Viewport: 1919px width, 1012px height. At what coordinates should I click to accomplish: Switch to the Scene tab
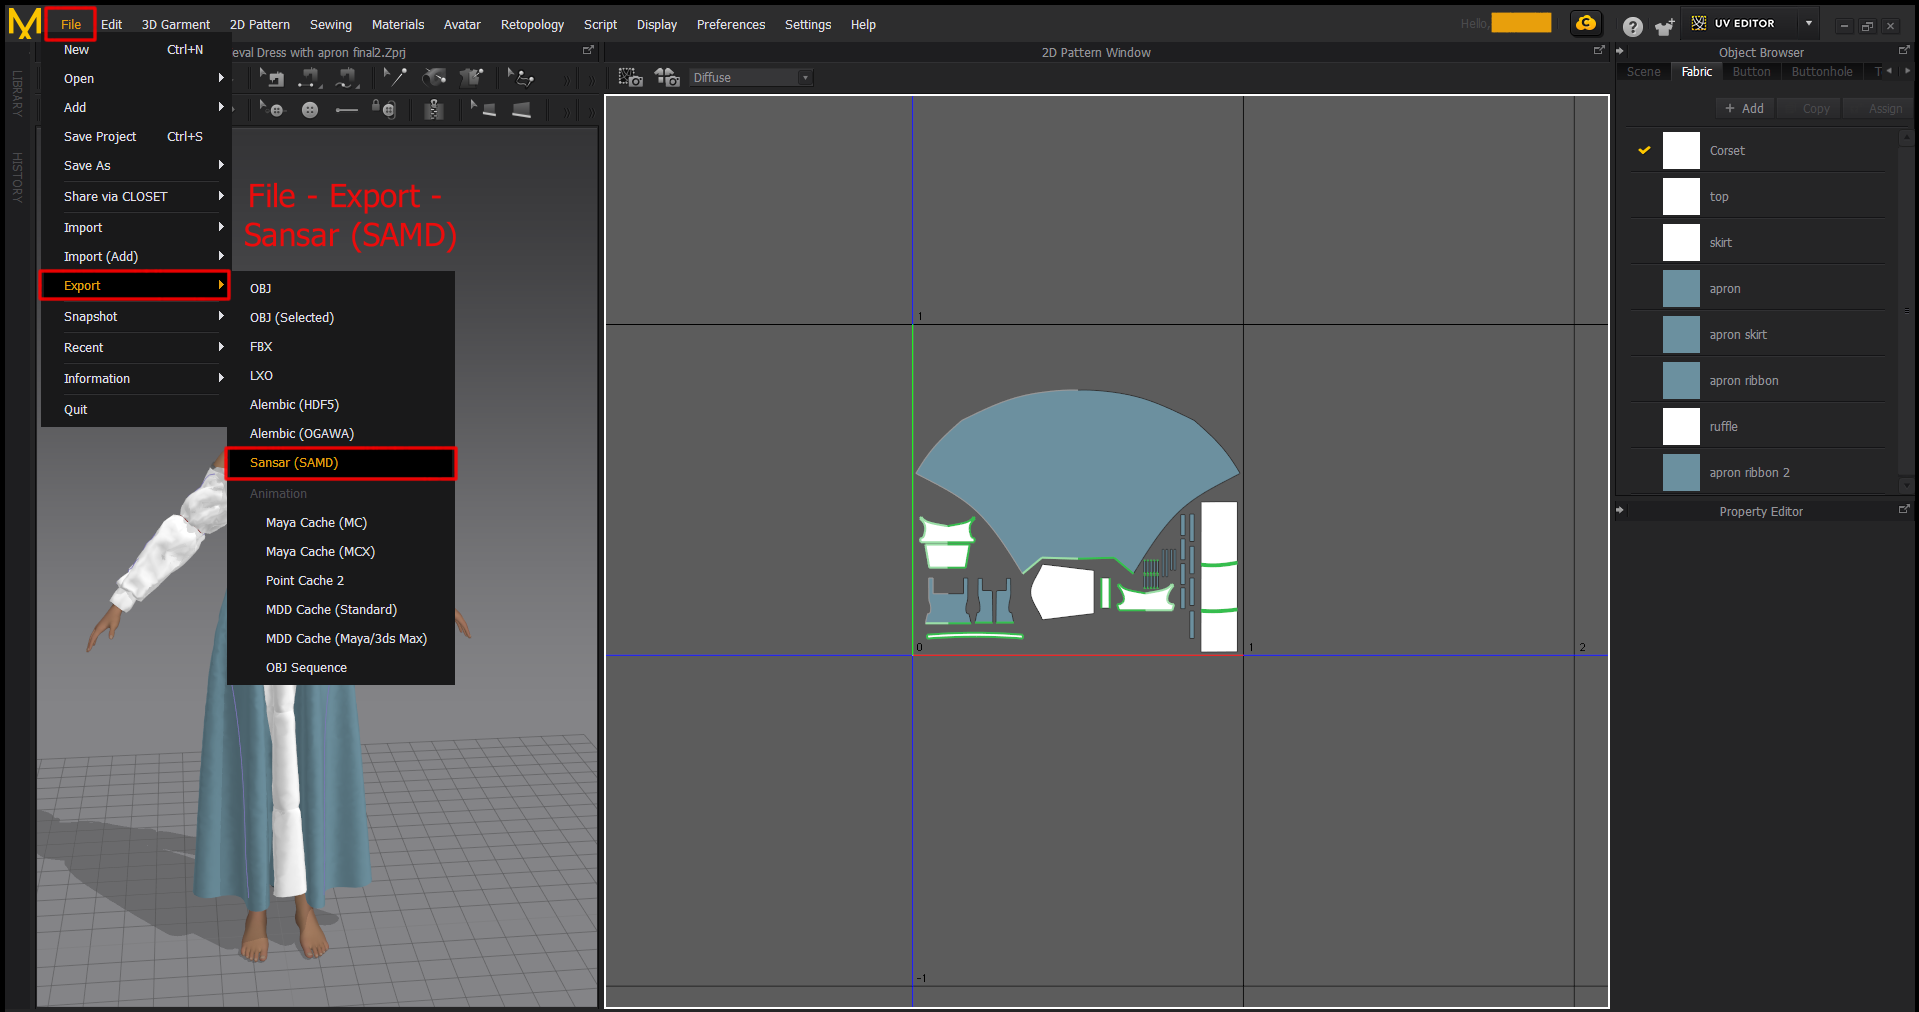pyautogui.click(x=1643, y=72)
